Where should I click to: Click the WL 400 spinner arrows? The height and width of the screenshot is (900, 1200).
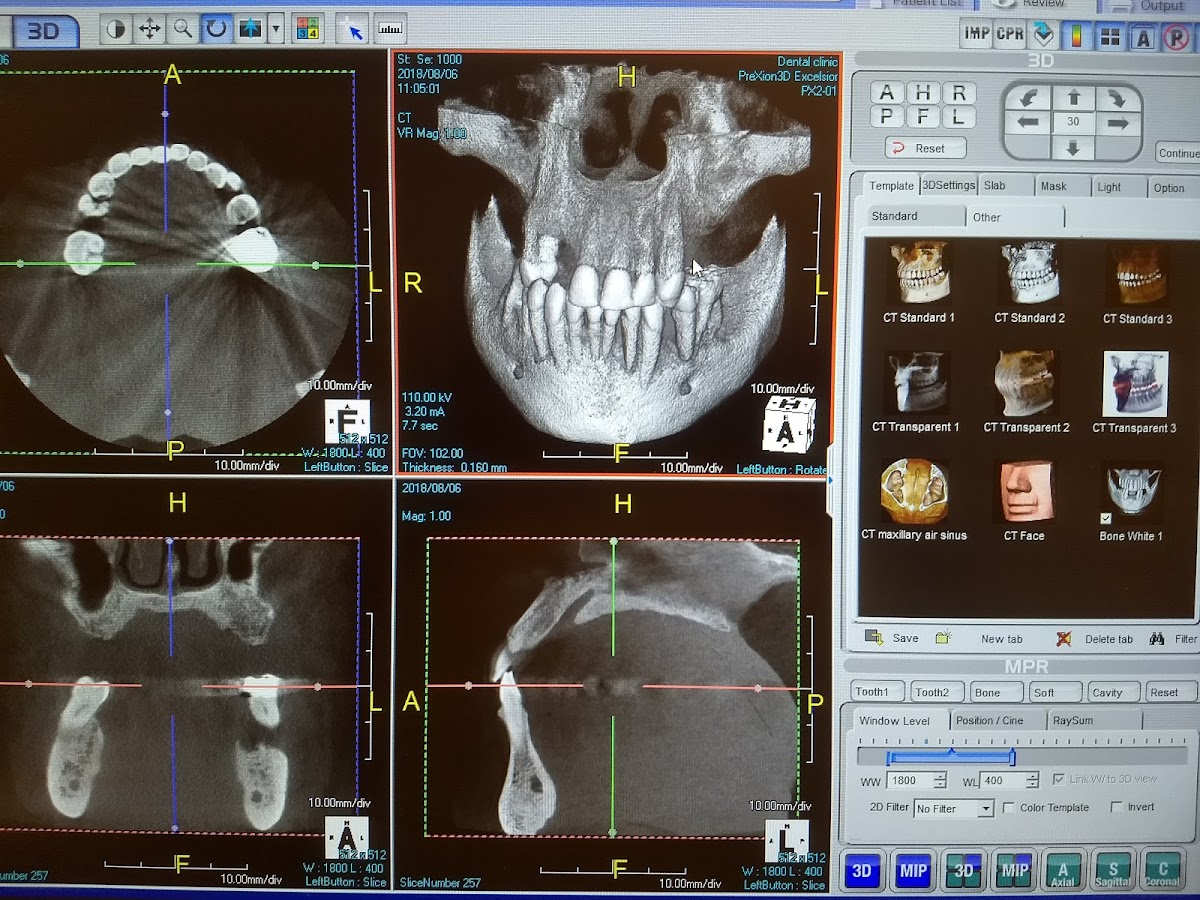click(x=1032, y=780)
